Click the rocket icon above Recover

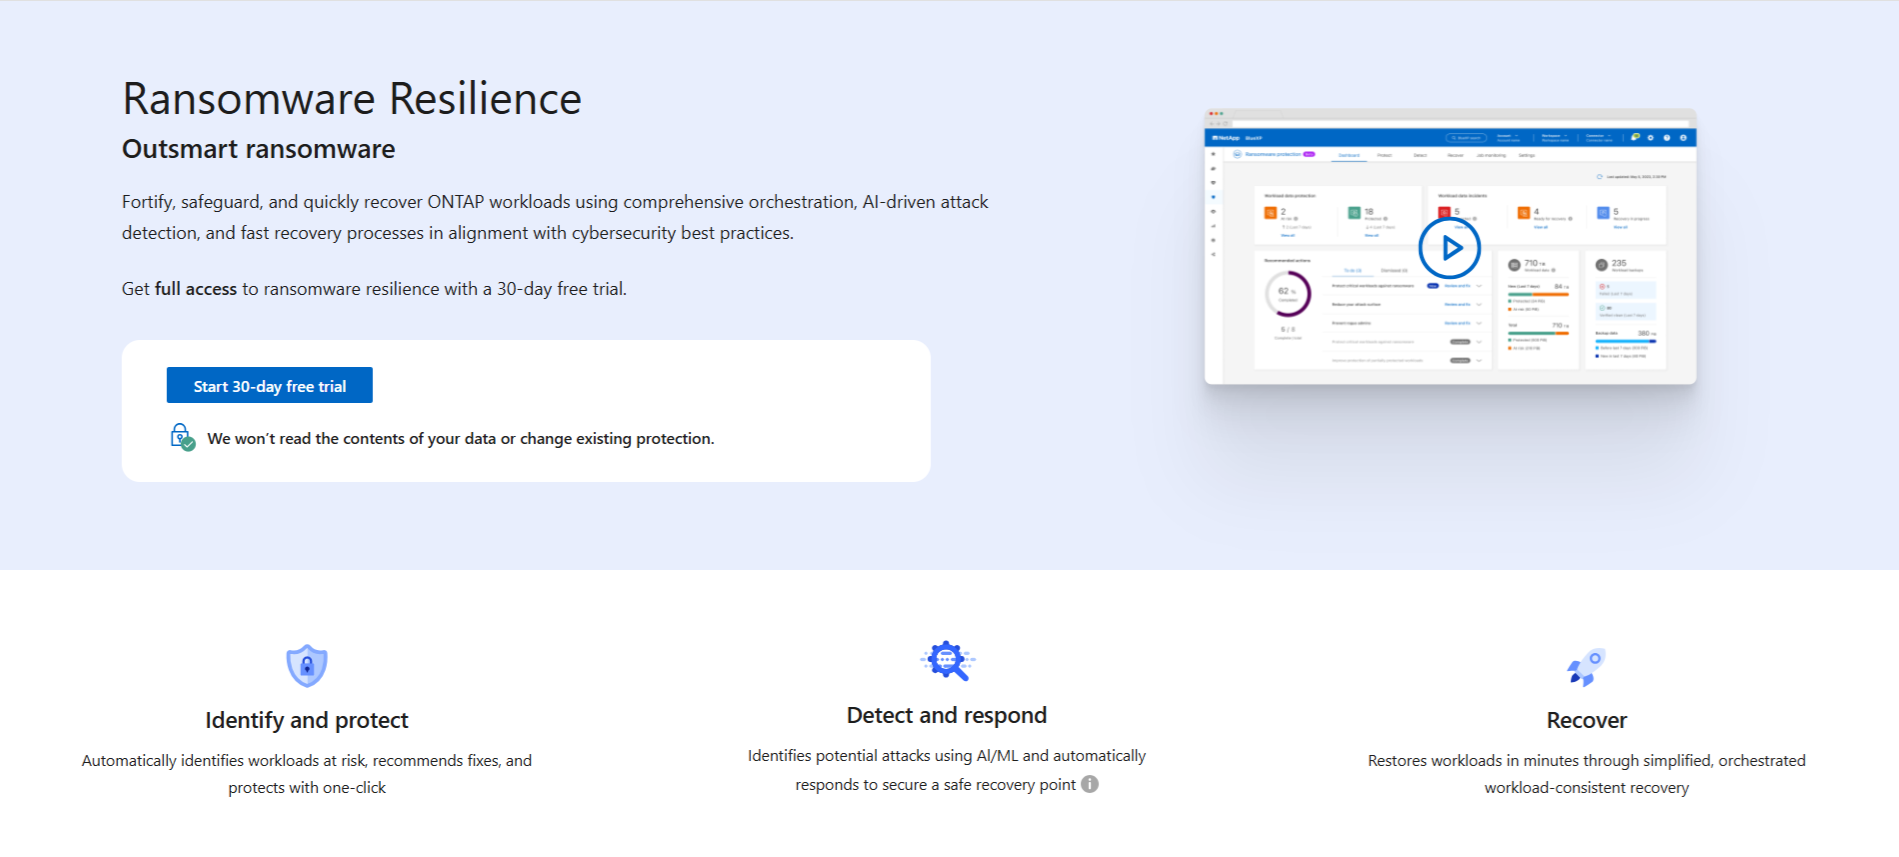[1586, 667]
